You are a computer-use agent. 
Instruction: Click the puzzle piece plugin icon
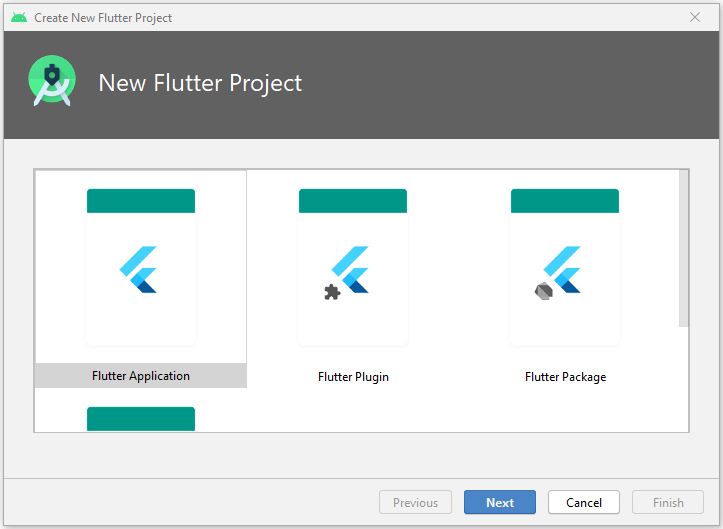[332, 292]
